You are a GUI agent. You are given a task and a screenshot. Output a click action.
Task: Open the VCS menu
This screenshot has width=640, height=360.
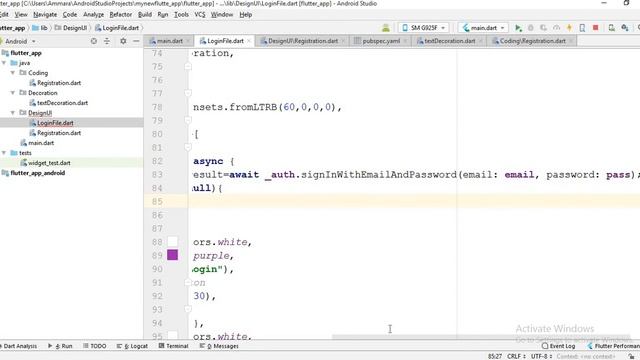200,15
